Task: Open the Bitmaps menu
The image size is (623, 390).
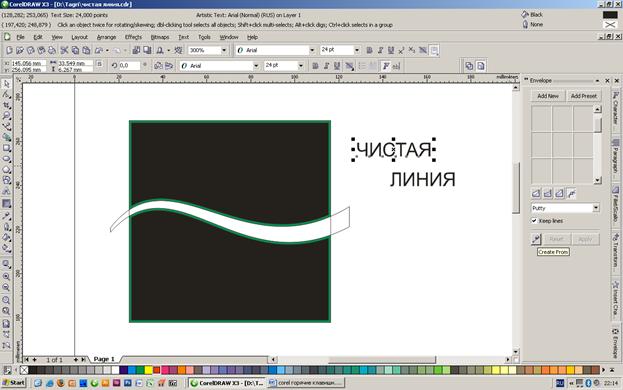Action: coord(160,37)
